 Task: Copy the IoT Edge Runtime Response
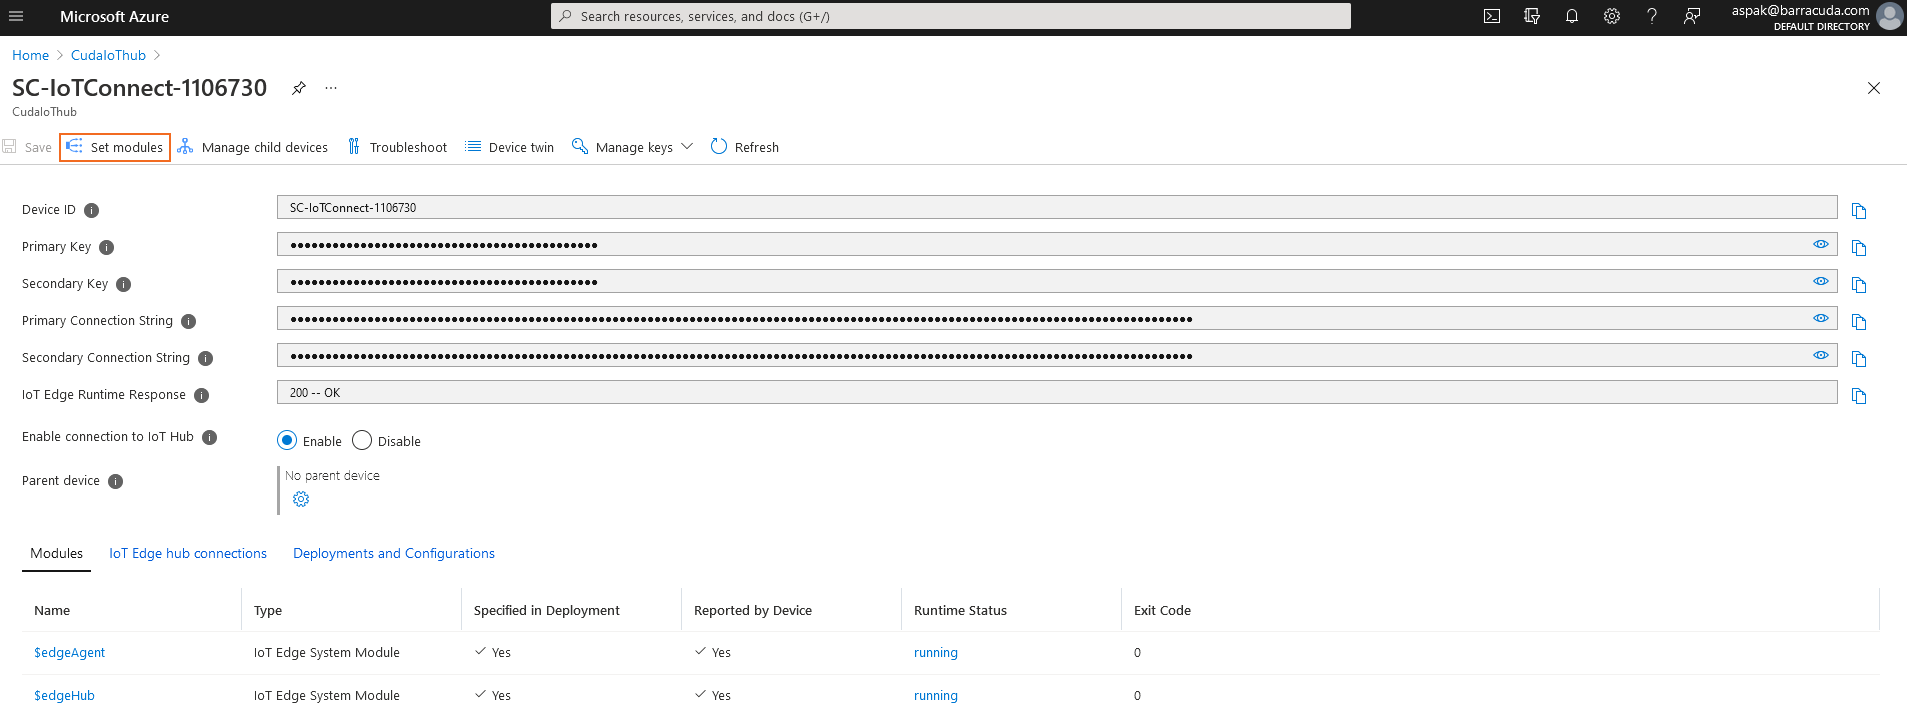coord(1859,396)
